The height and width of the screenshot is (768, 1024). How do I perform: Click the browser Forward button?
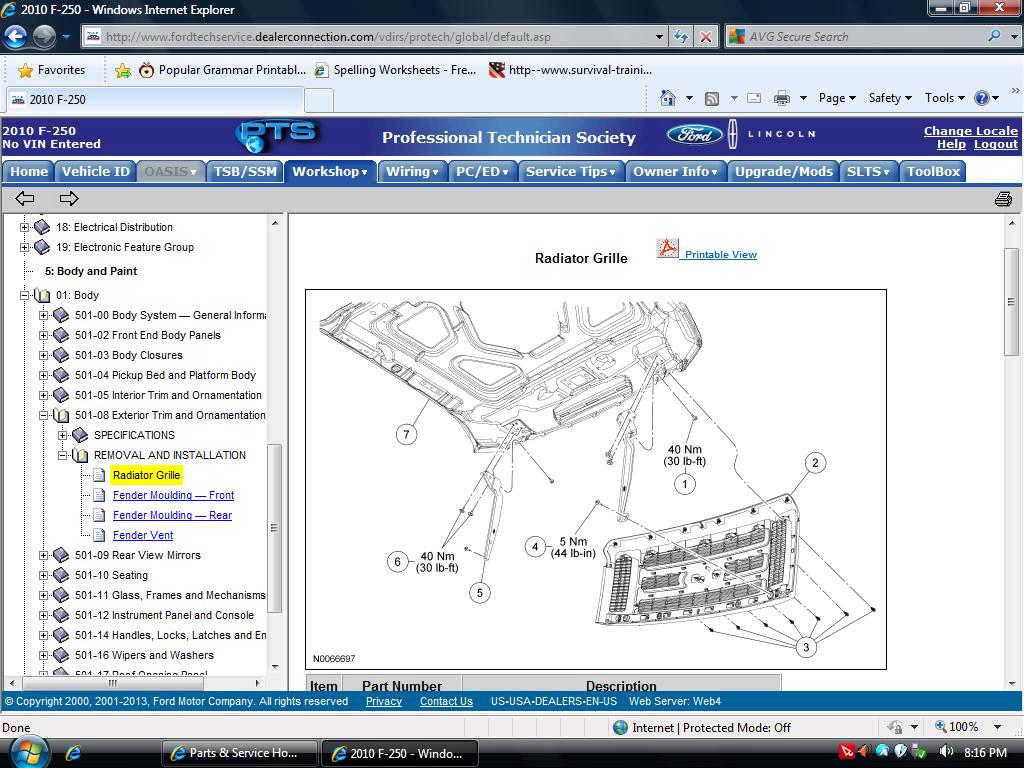(44, 36)
